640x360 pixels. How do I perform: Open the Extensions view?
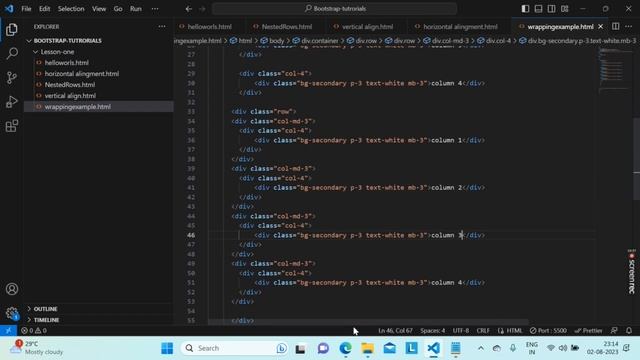[12, 126]
